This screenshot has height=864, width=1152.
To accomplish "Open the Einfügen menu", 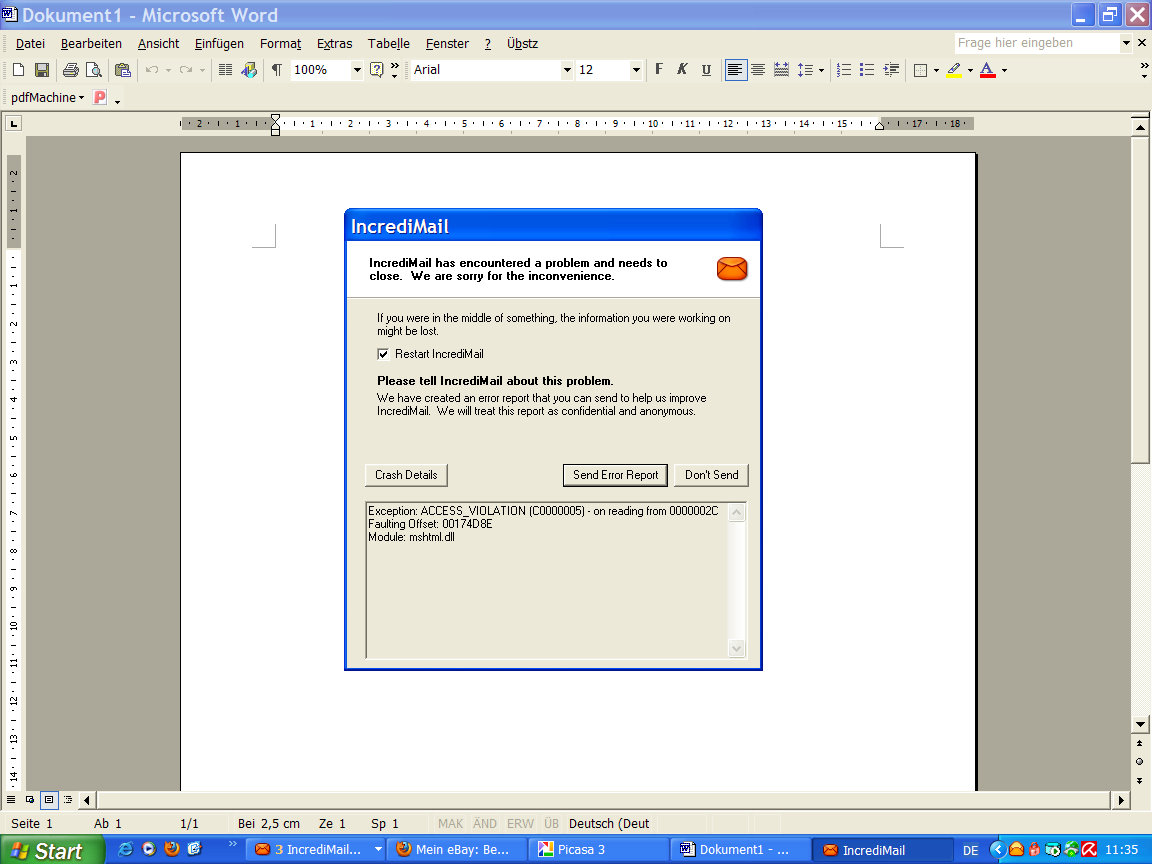I will click(219, 44).
